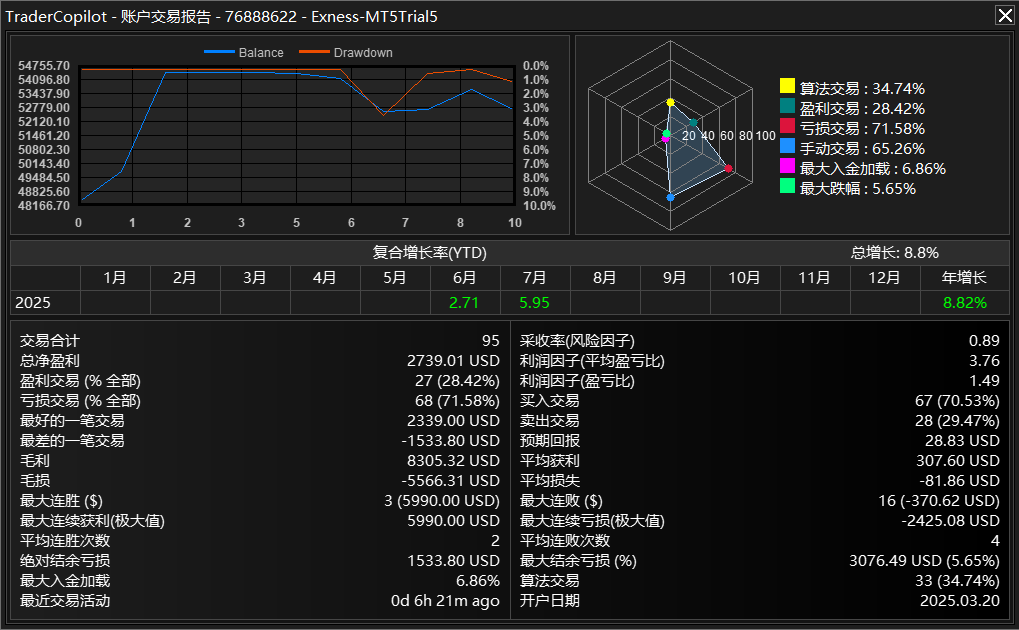1019x630 pixels.
Task: Click the July growth value 5.95
Action: [534, 302]
